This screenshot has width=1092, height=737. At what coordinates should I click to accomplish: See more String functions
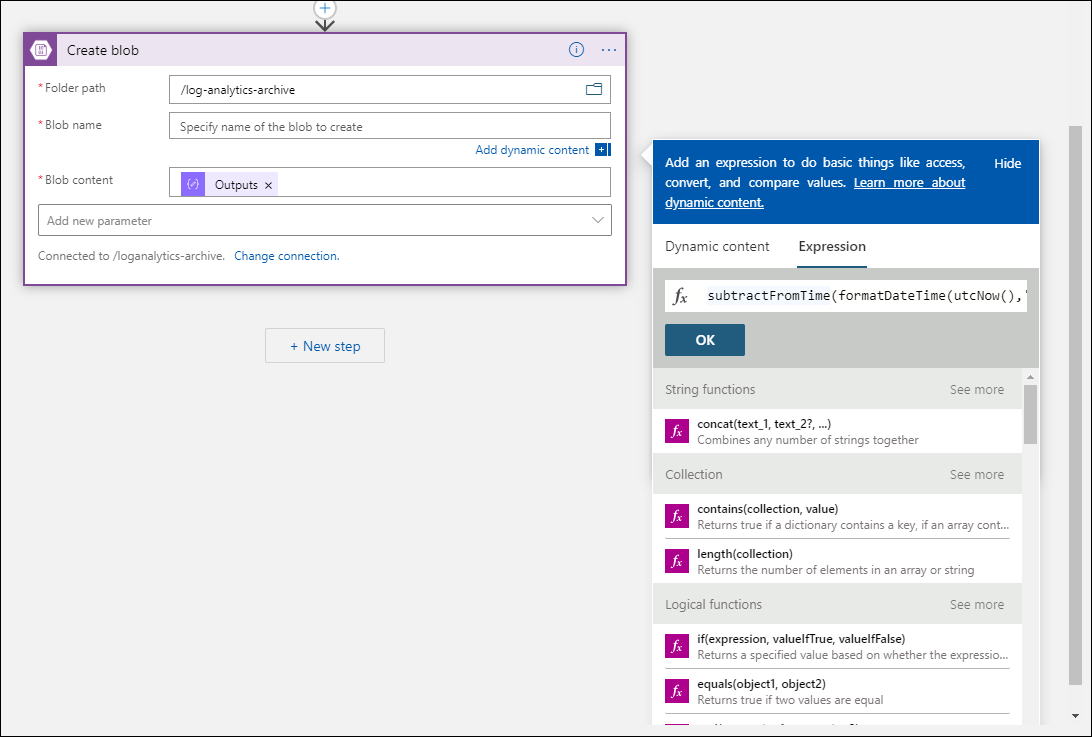[x=977, y=389]
